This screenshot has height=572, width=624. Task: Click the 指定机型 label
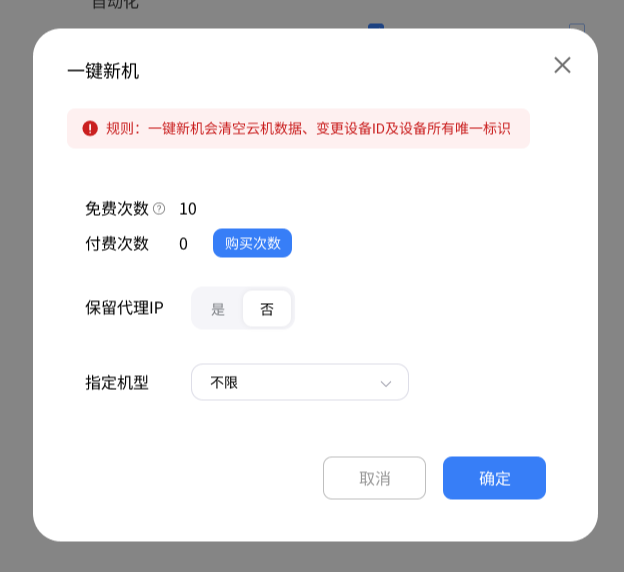tap(117, 383)
